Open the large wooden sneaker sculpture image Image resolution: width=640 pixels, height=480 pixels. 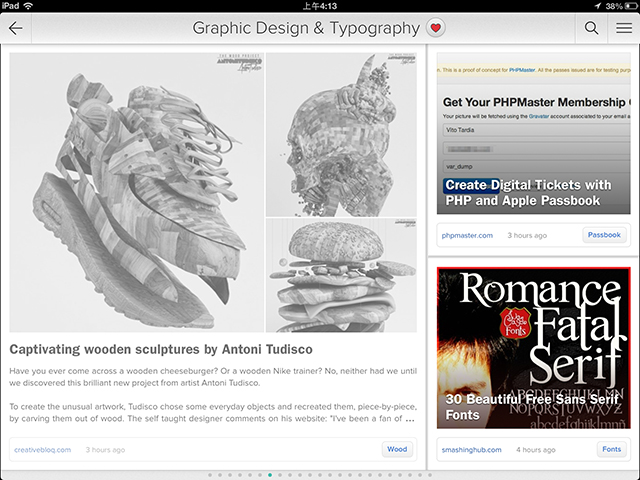(137, 192)
